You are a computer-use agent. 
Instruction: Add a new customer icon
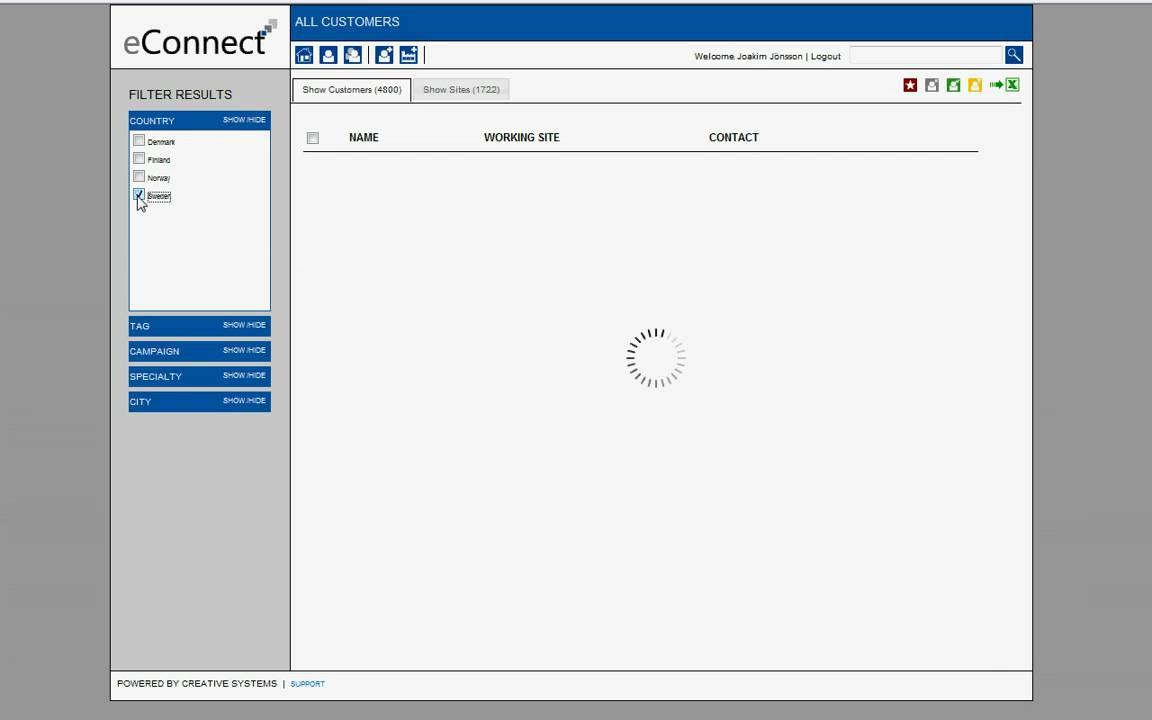384,55
